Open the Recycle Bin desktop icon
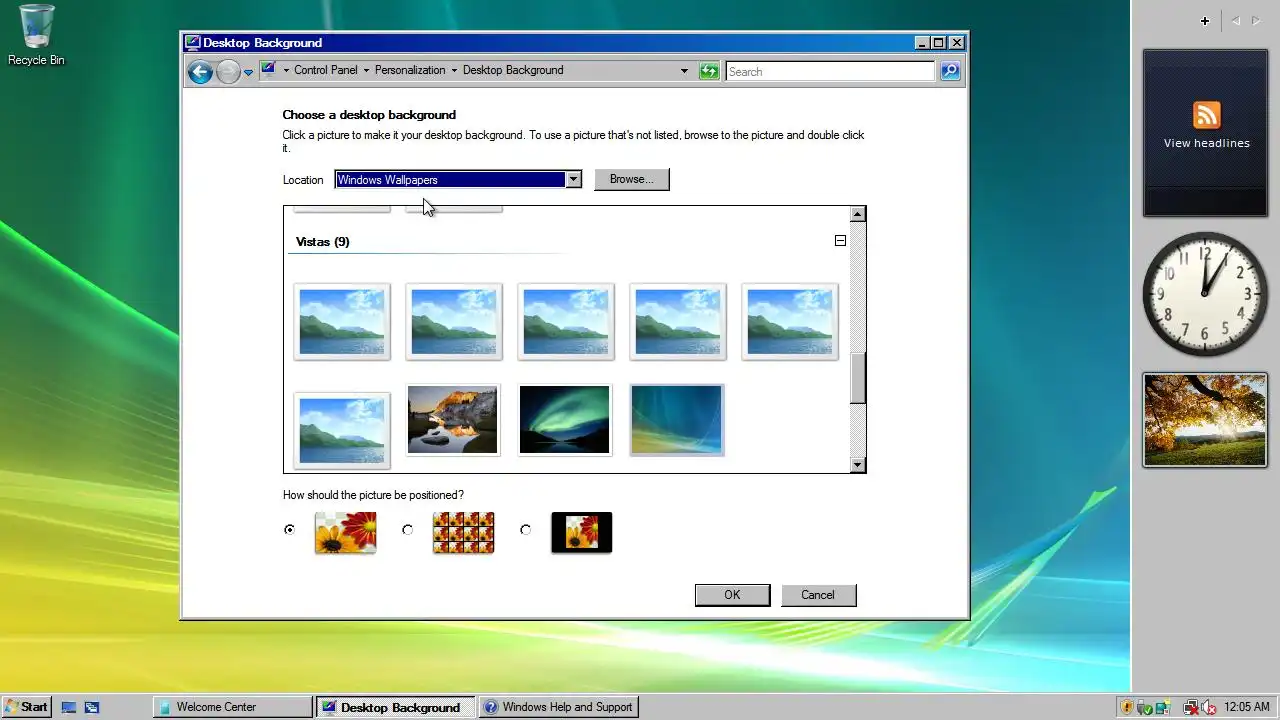Image resolution: width=1280 pixels, height=720 pixels. pyautogui.click(x=36, y=36)
